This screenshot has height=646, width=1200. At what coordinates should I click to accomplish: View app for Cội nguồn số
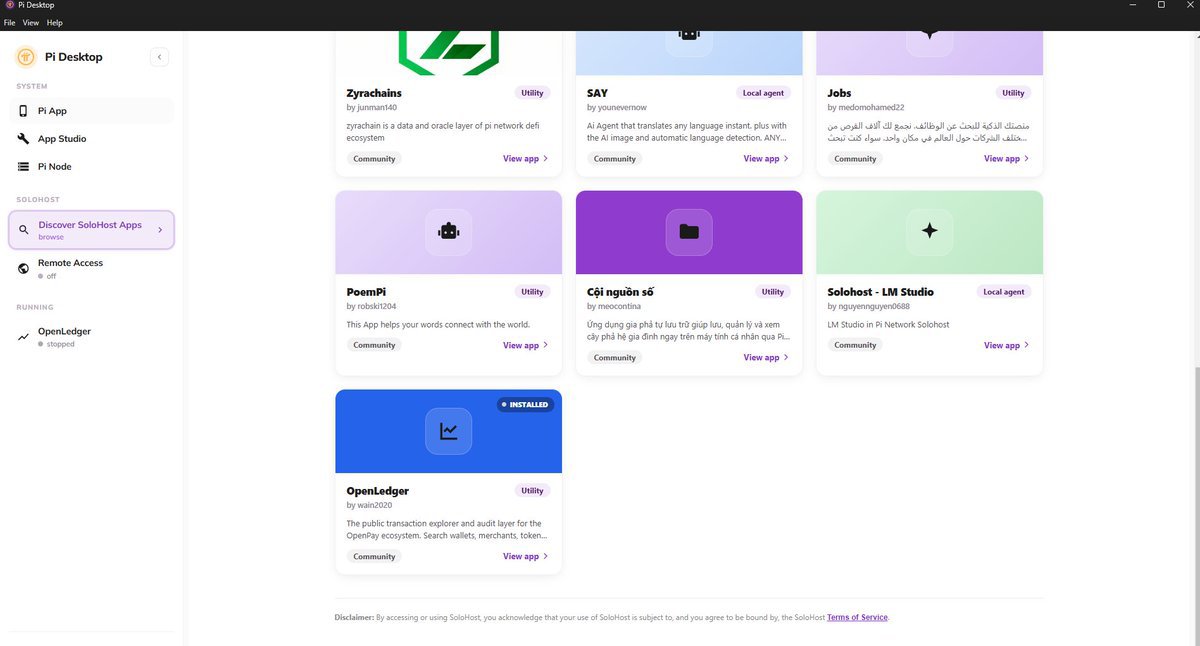pyautogui.click(x=766, y=358)
